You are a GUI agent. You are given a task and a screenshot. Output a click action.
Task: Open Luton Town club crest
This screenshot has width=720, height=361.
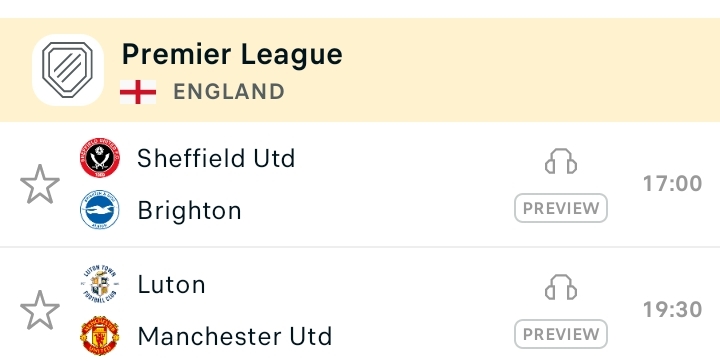point(100,284)
